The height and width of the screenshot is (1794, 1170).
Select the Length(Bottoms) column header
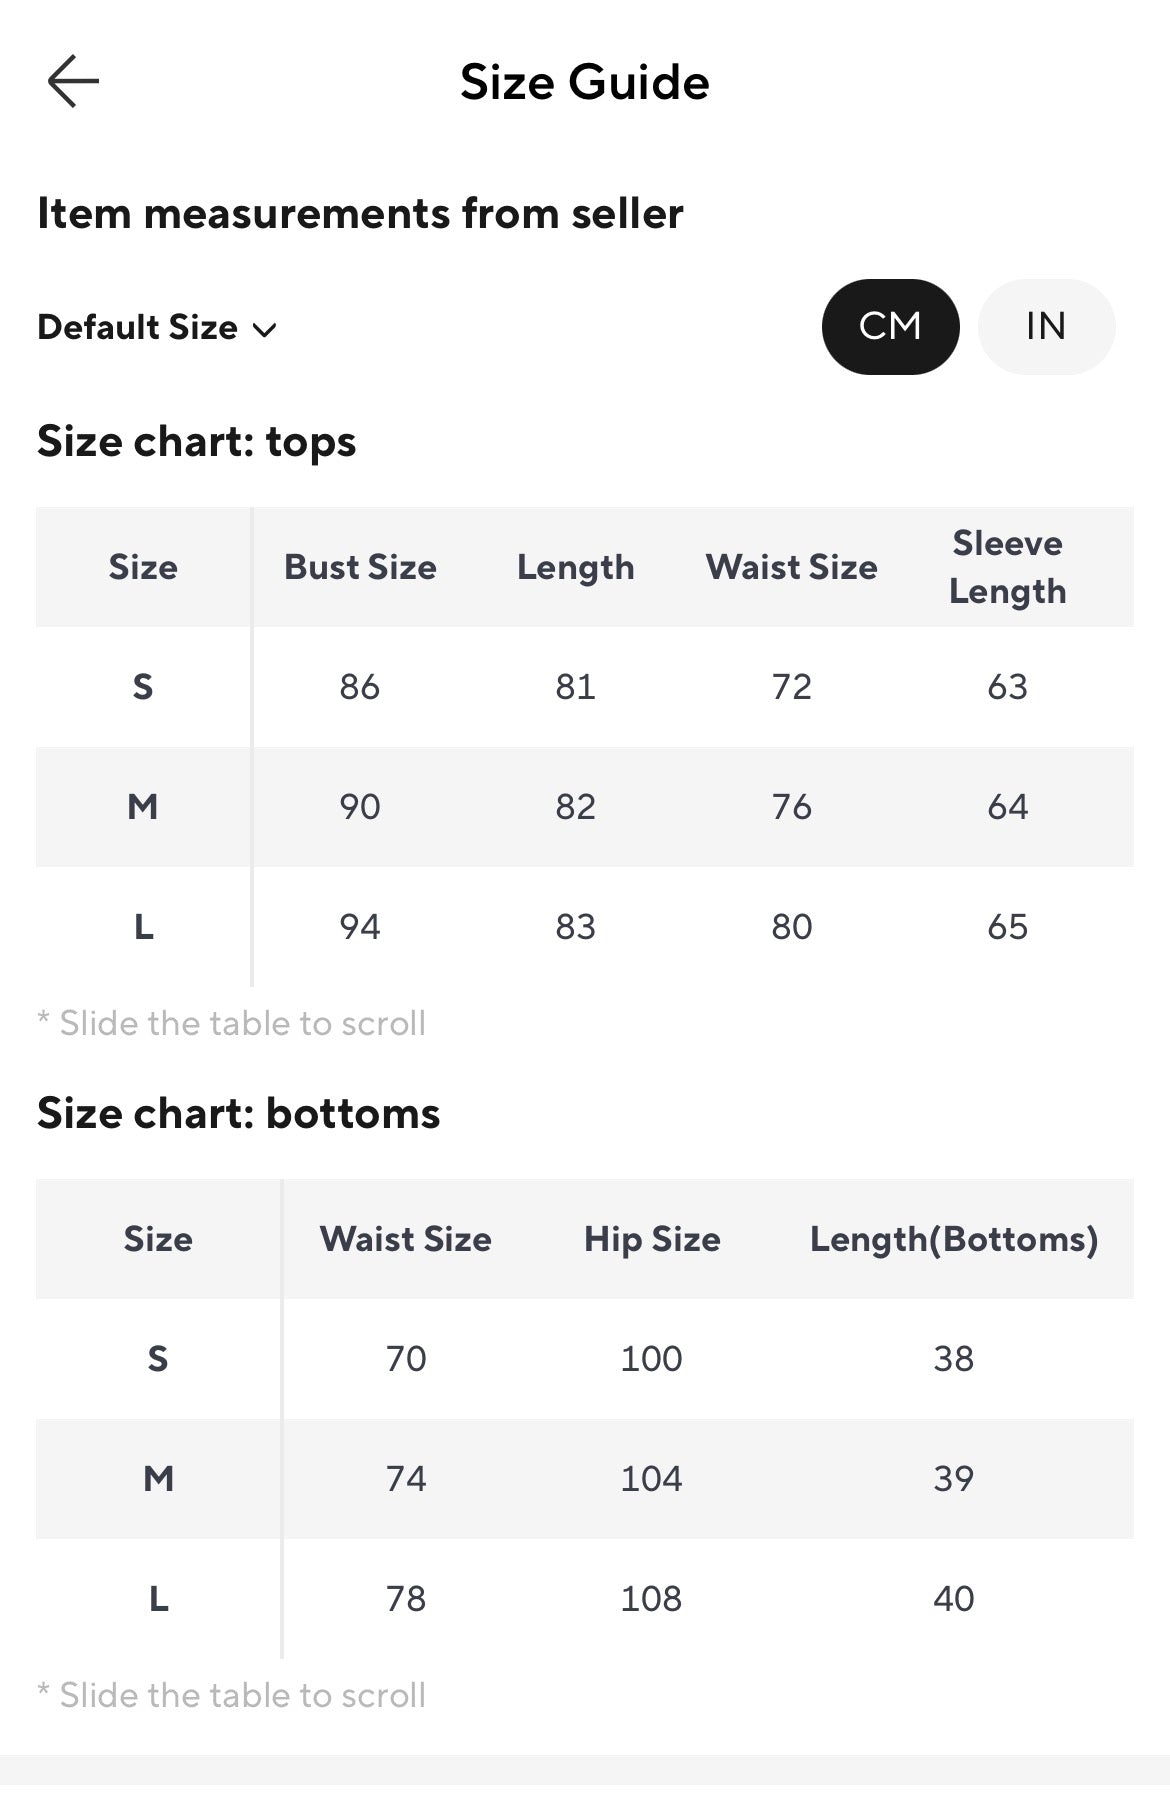click(954, 1239)
